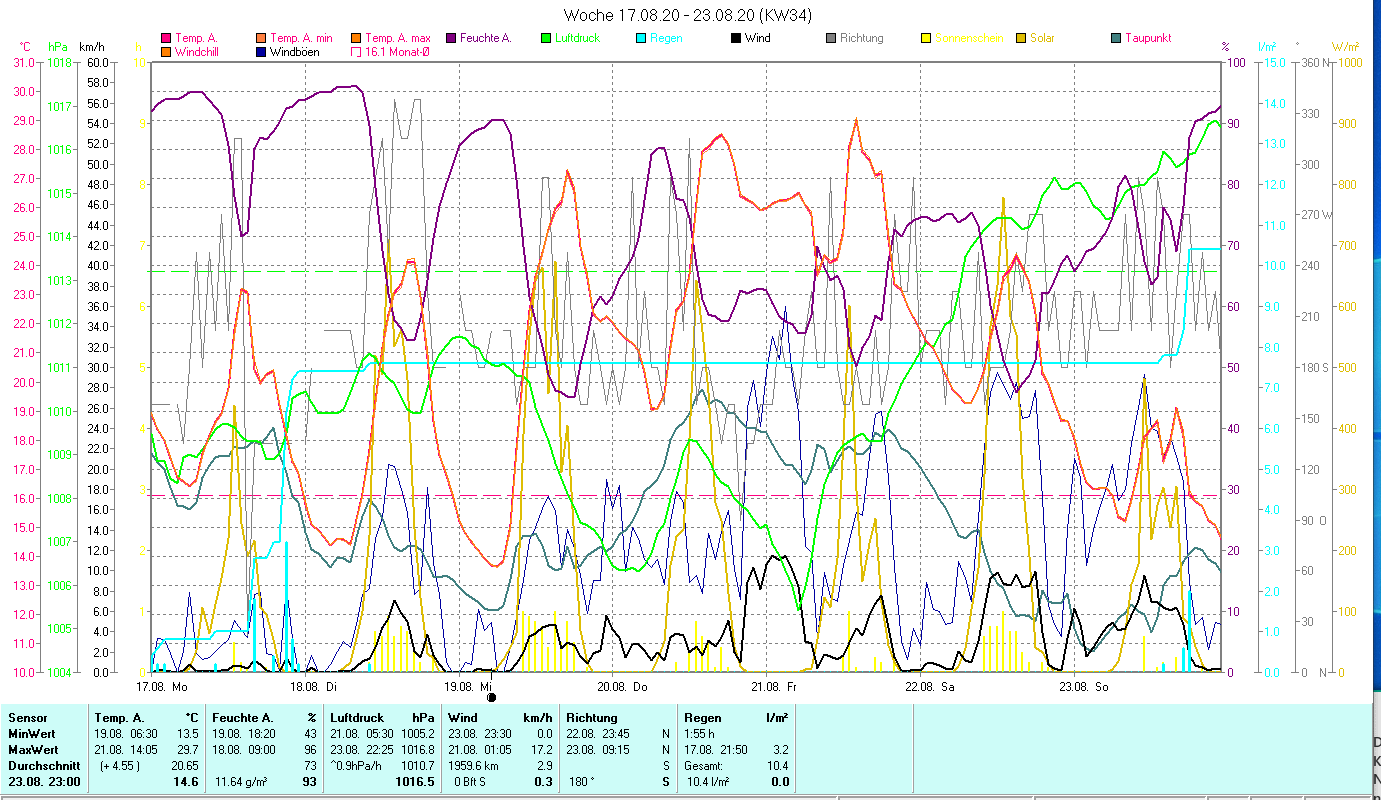Click the Temp. A. max legend swatch
This screenshot has width=1381, height=800.
point(356,38)
